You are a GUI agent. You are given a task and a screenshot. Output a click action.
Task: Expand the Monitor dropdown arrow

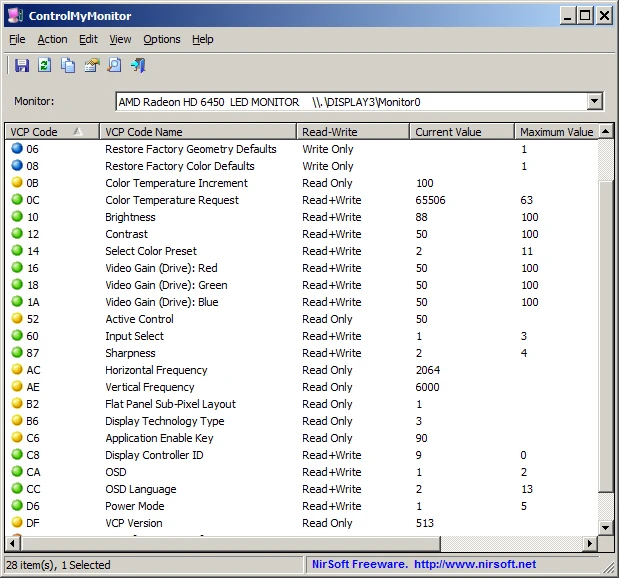click(x=594, y=101)
